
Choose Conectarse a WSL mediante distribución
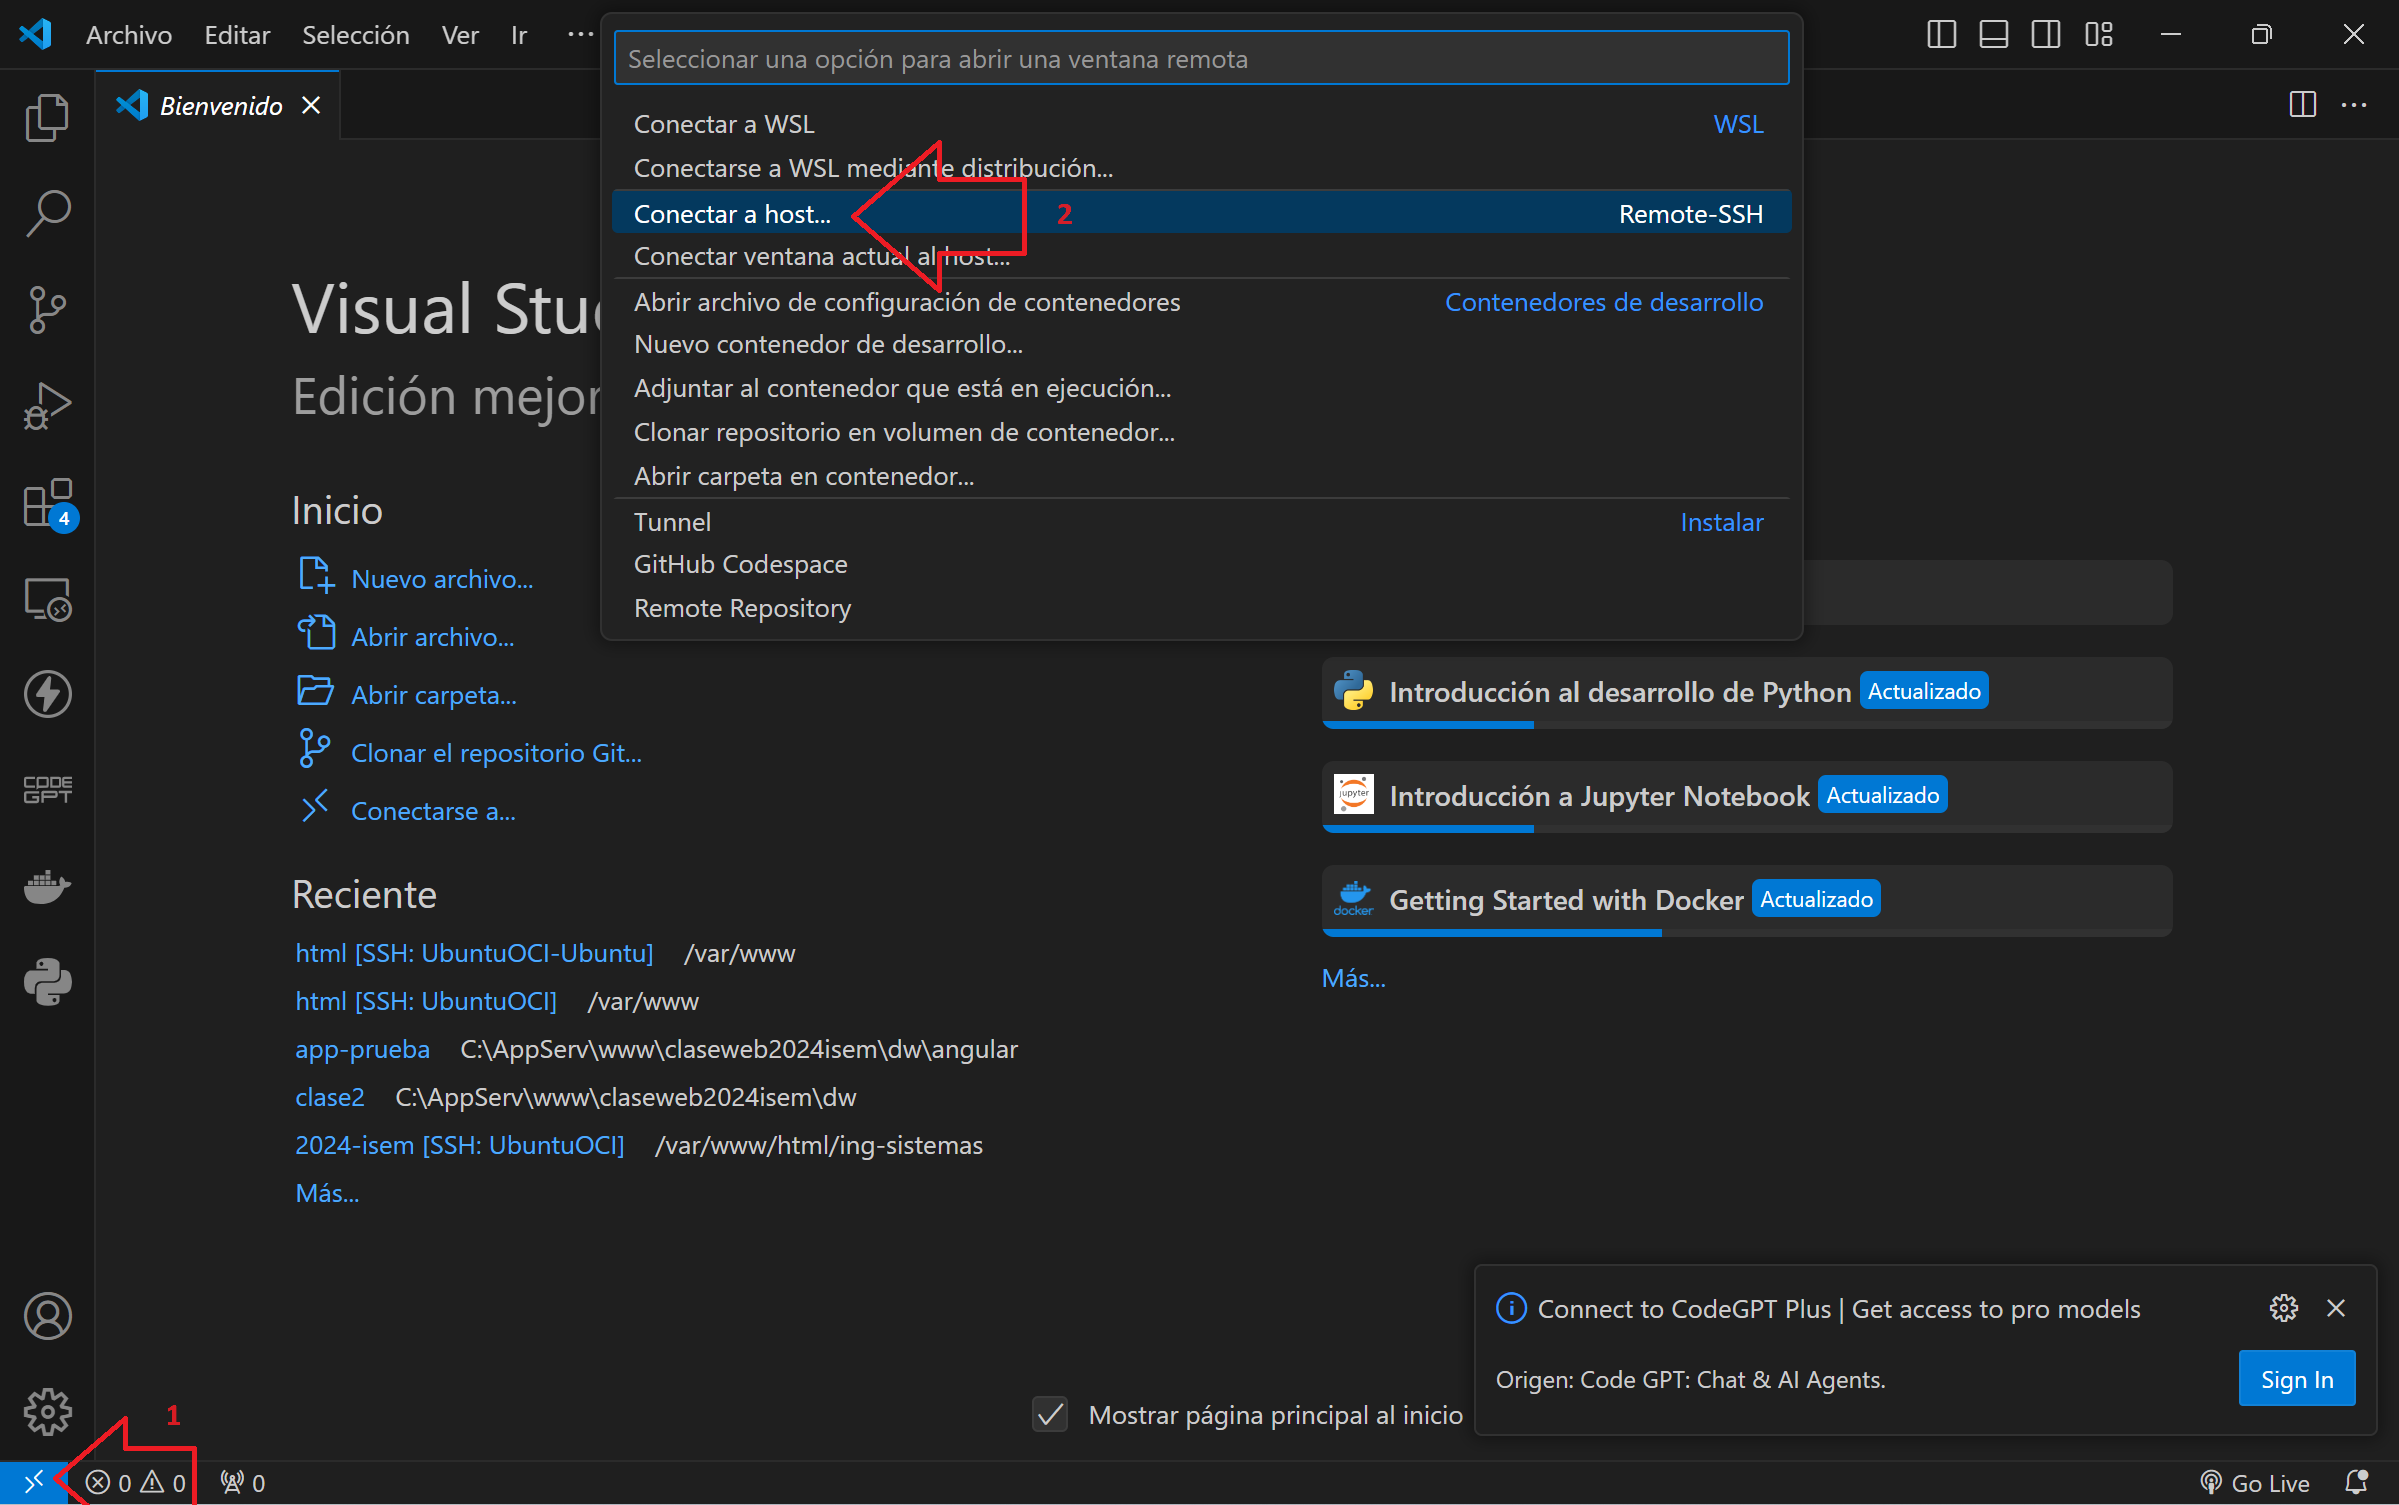1200,168
